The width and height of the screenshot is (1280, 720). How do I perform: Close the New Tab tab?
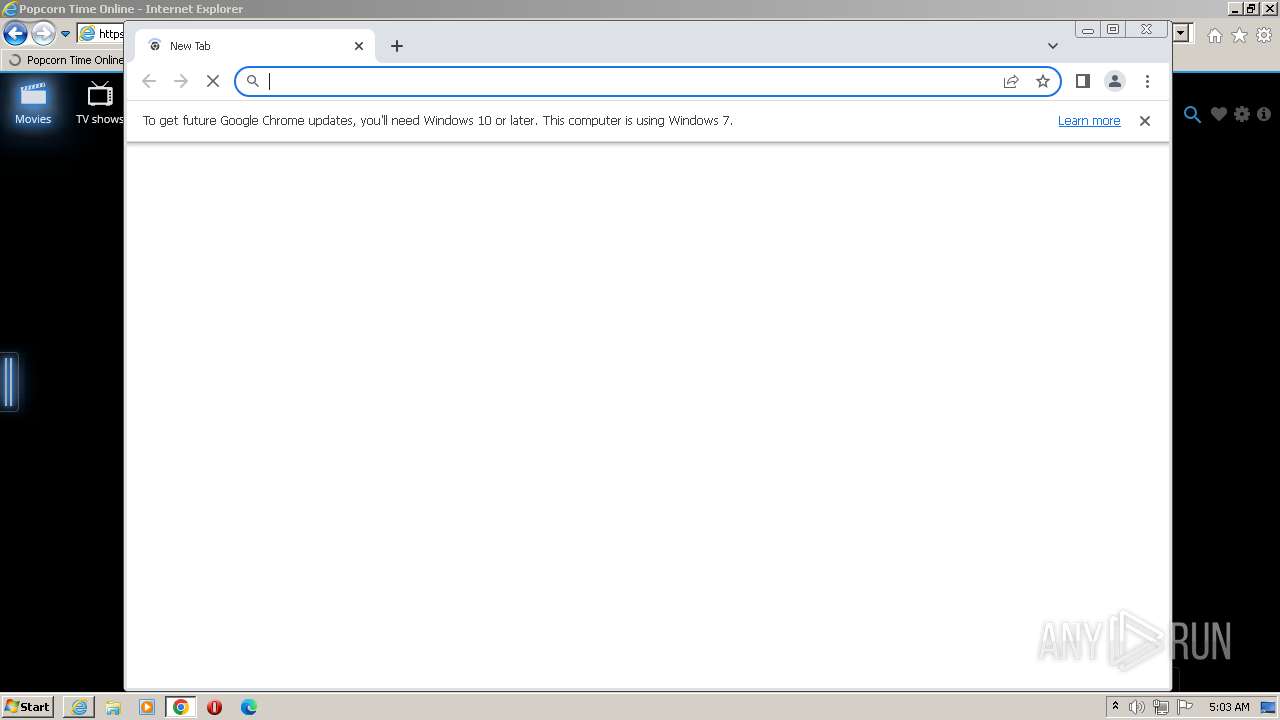coord(359,46)
